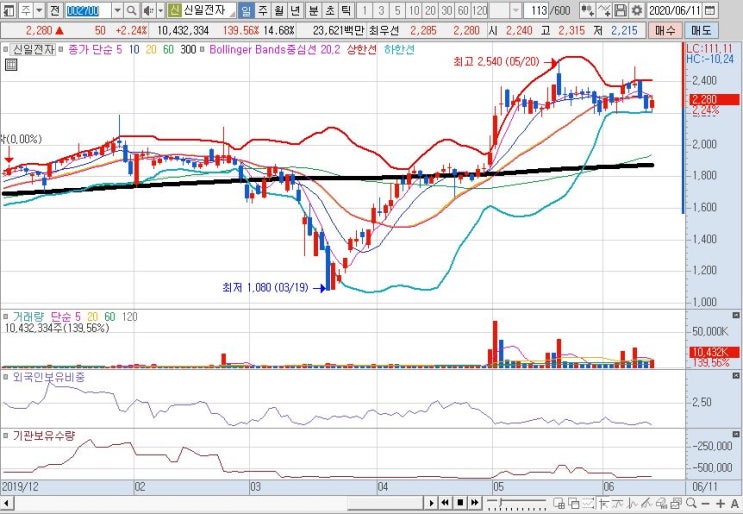
Task: Click the 2020/06/11 date field
Action: [674, 10]
